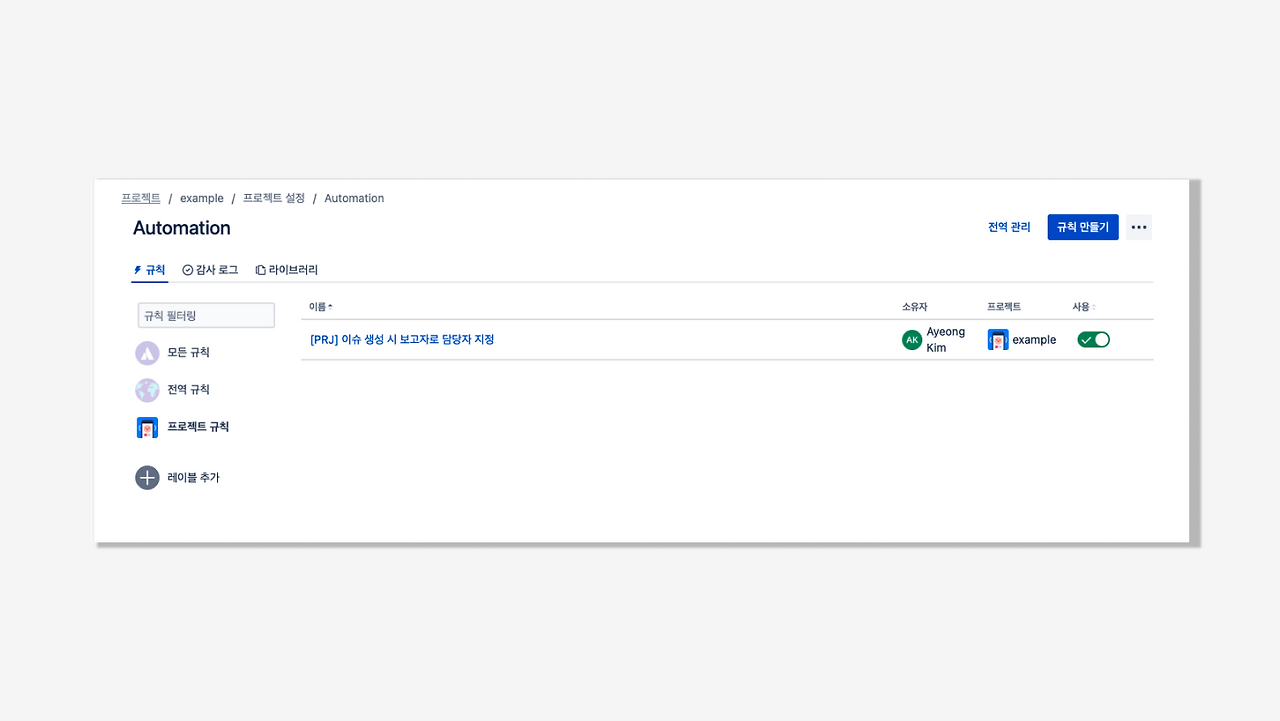Select the 프로젝트 규칙 project icon
The image size is (1280, 721).
coord(147,427)
